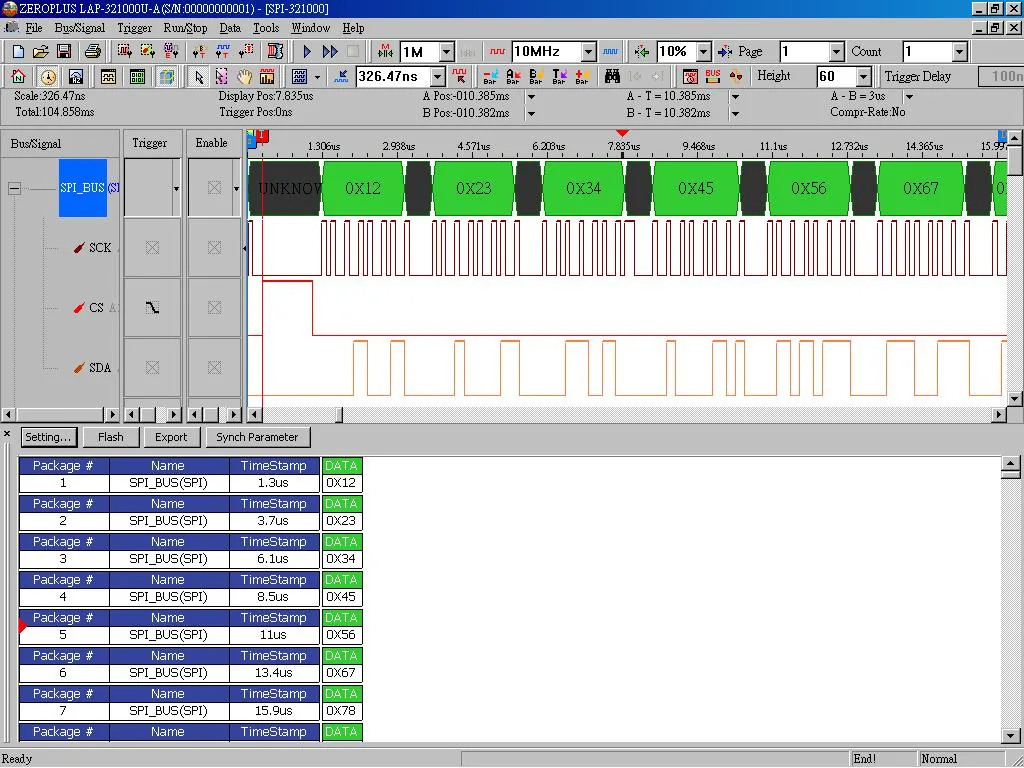This screenshot has height=768, width=1024.
Task: Open the 1M memory depth dropdown
Action: [x=447, y=52]
